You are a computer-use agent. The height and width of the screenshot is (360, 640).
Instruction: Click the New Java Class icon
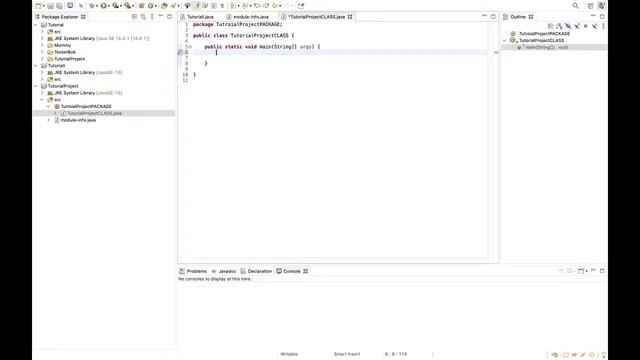click(x=151, y=6)
